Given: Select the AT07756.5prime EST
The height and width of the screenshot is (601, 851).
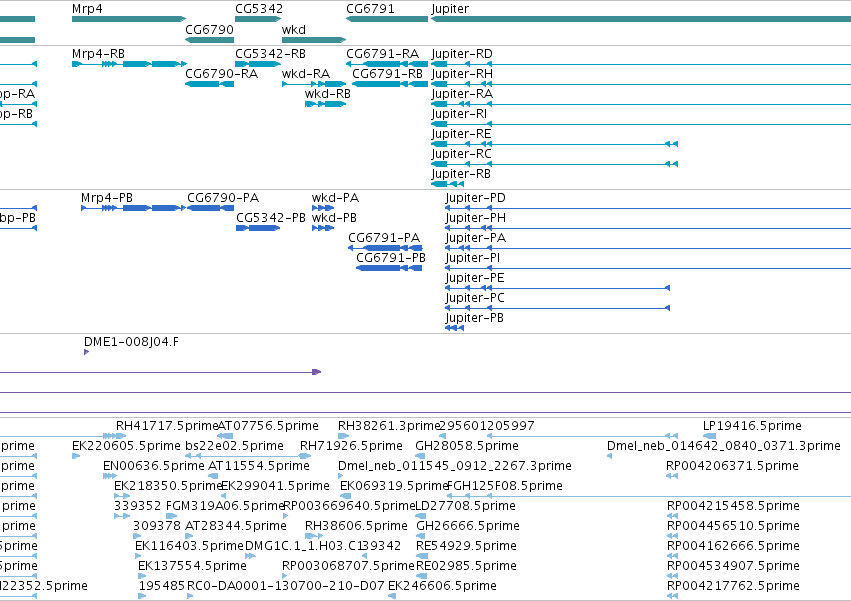Looking at the screenshot, I should 225,436.
